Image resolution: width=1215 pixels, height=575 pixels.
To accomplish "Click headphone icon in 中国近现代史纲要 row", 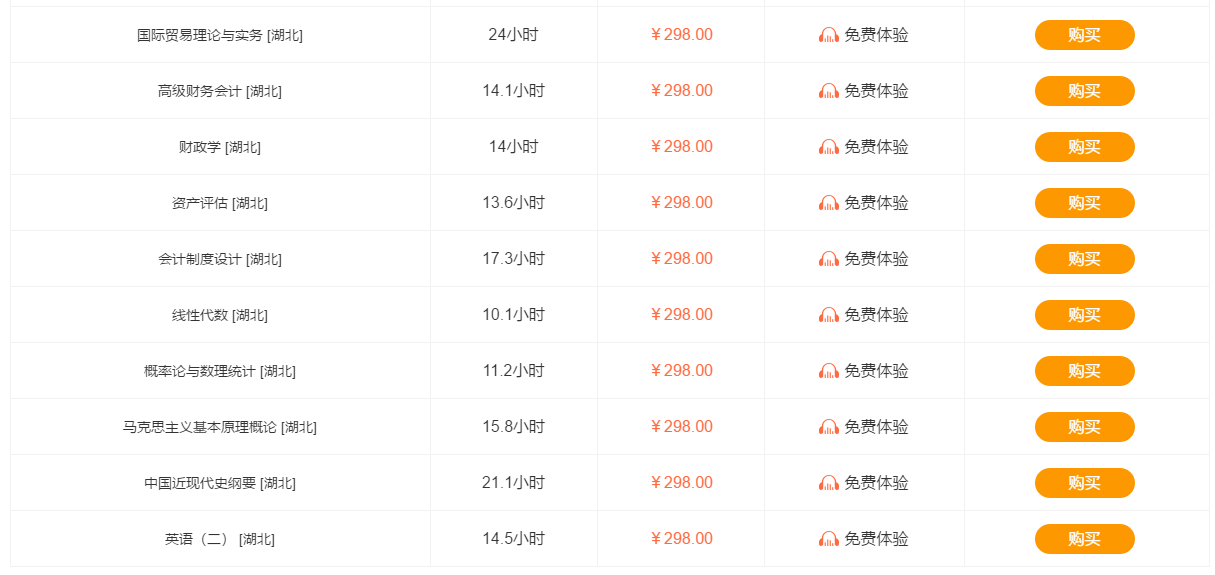I will pyautogui.click(x=829, y=483).
